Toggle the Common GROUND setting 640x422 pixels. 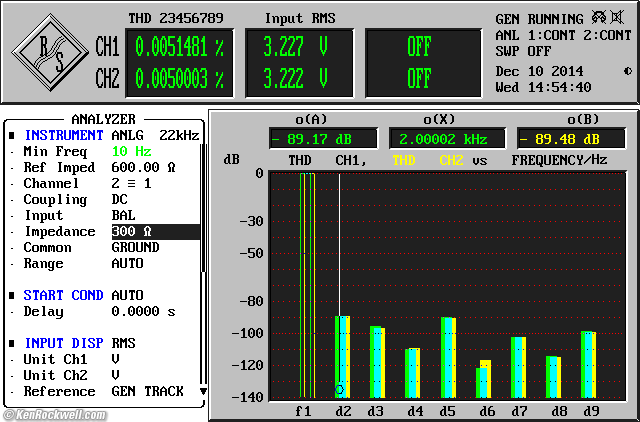(135, 247)
